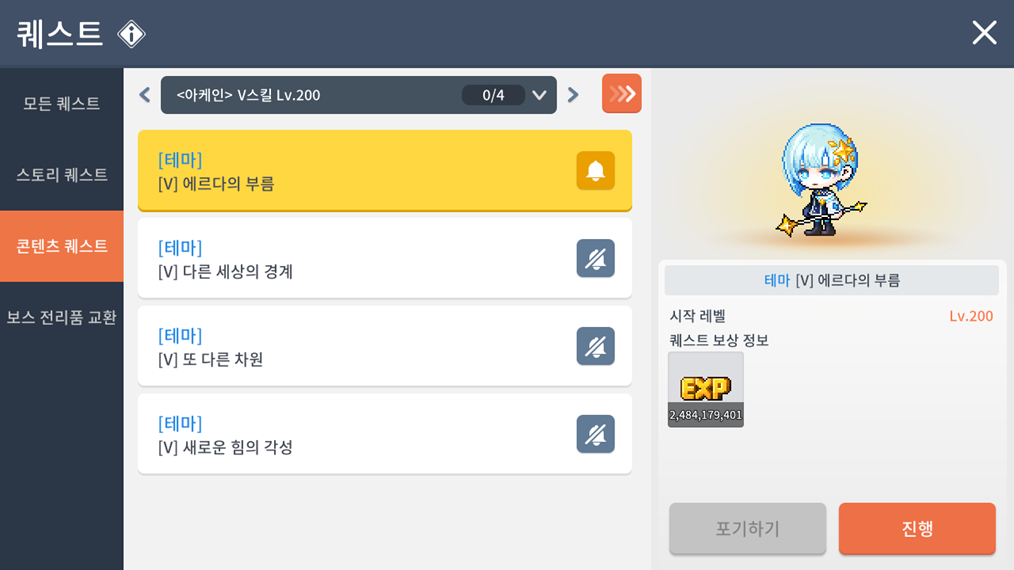Image resolution: width=1014 pixels, height=570 pixels.
Task: Click the character portrait with staff
Action: [820, 181]
